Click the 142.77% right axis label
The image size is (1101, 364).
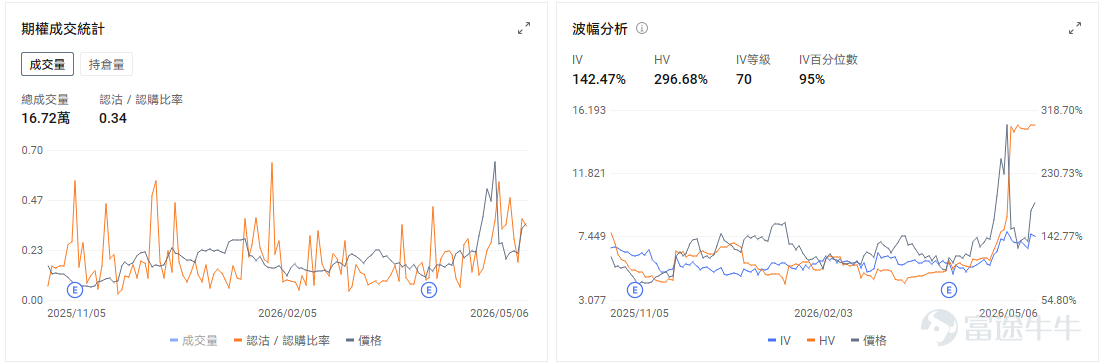click(x=1063, y=237)
